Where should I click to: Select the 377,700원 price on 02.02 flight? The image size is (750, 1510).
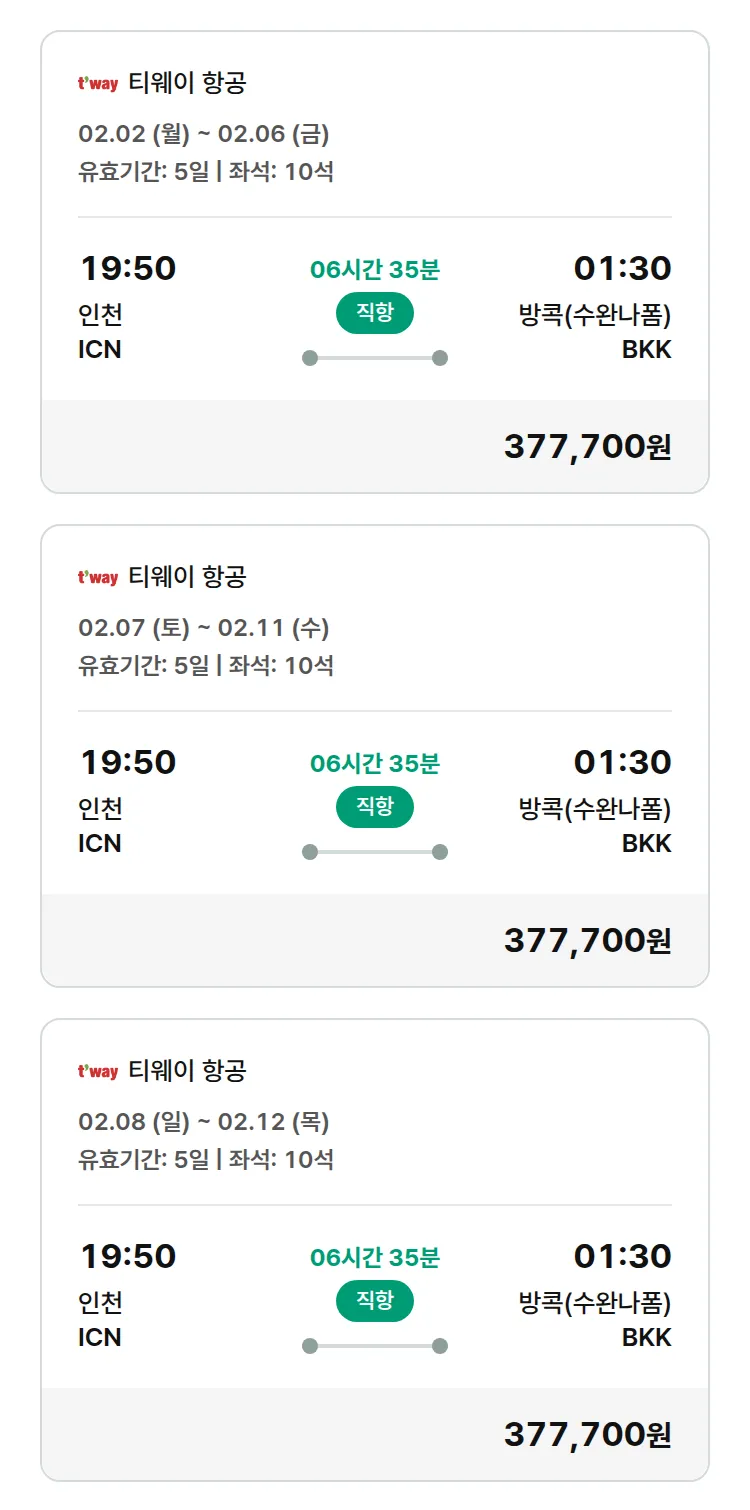pos(587,447)
